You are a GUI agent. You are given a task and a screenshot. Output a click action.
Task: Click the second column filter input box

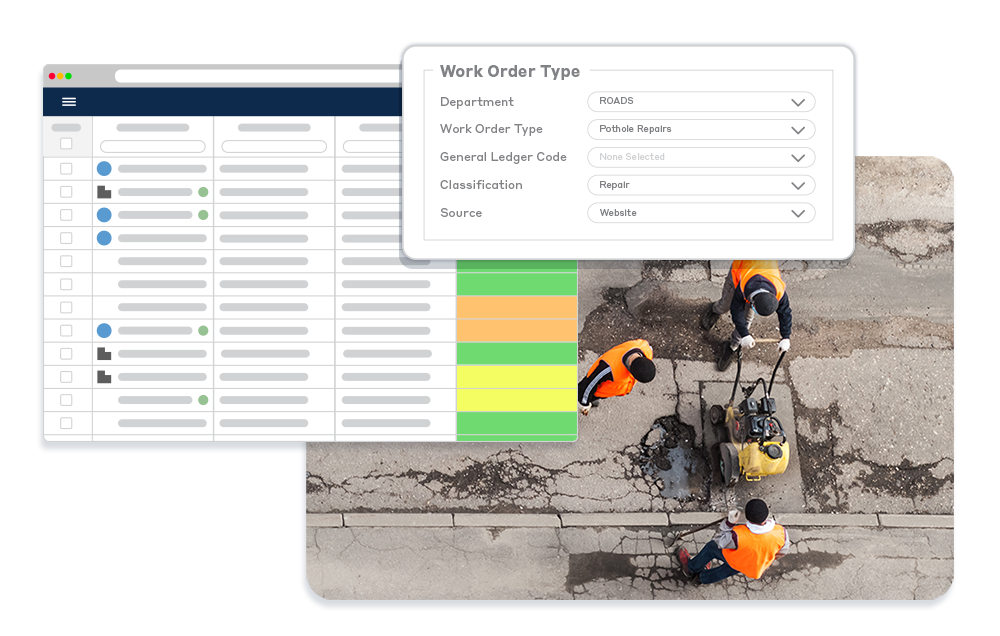tap(274, 147)
